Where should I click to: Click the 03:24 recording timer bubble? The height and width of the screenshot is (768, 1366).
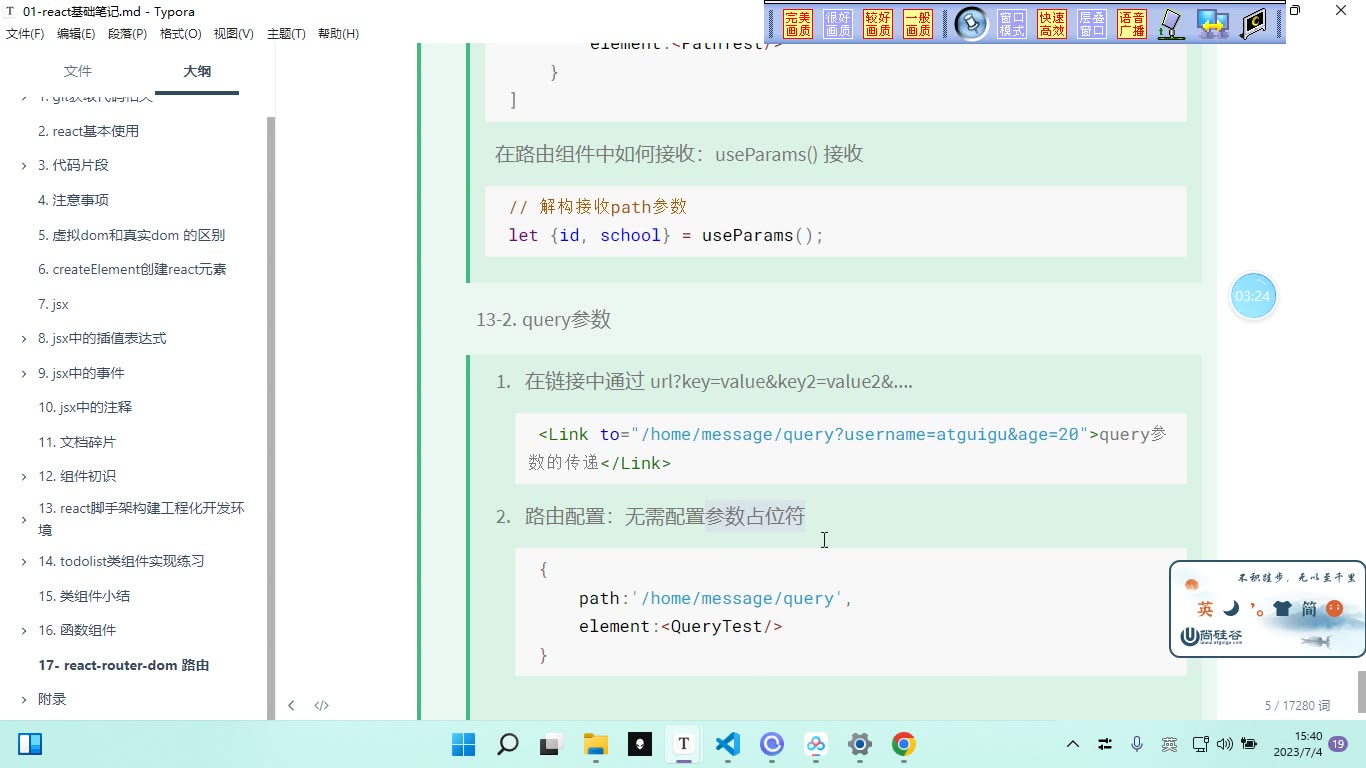[1253, 296]
